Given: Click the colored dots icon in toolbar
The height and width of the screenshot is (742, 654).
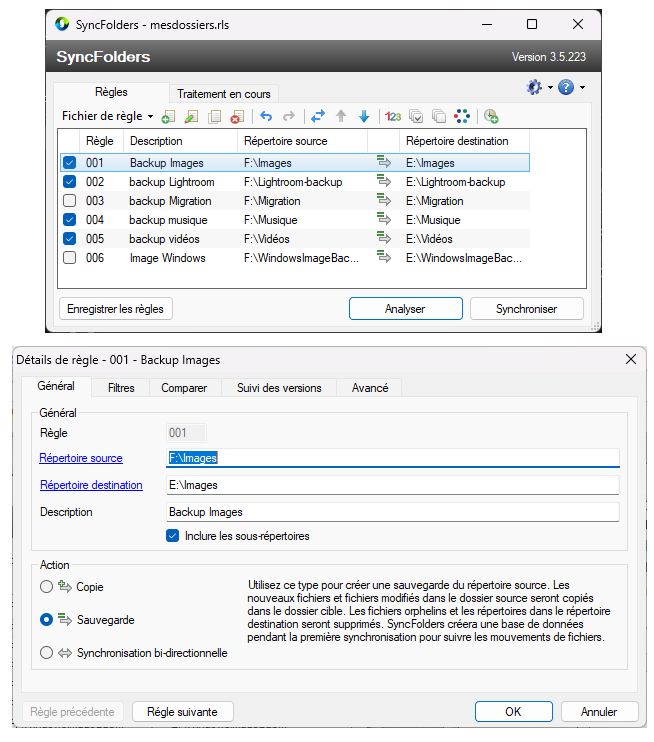Looking at the screenshot, I should click(462, 116).
